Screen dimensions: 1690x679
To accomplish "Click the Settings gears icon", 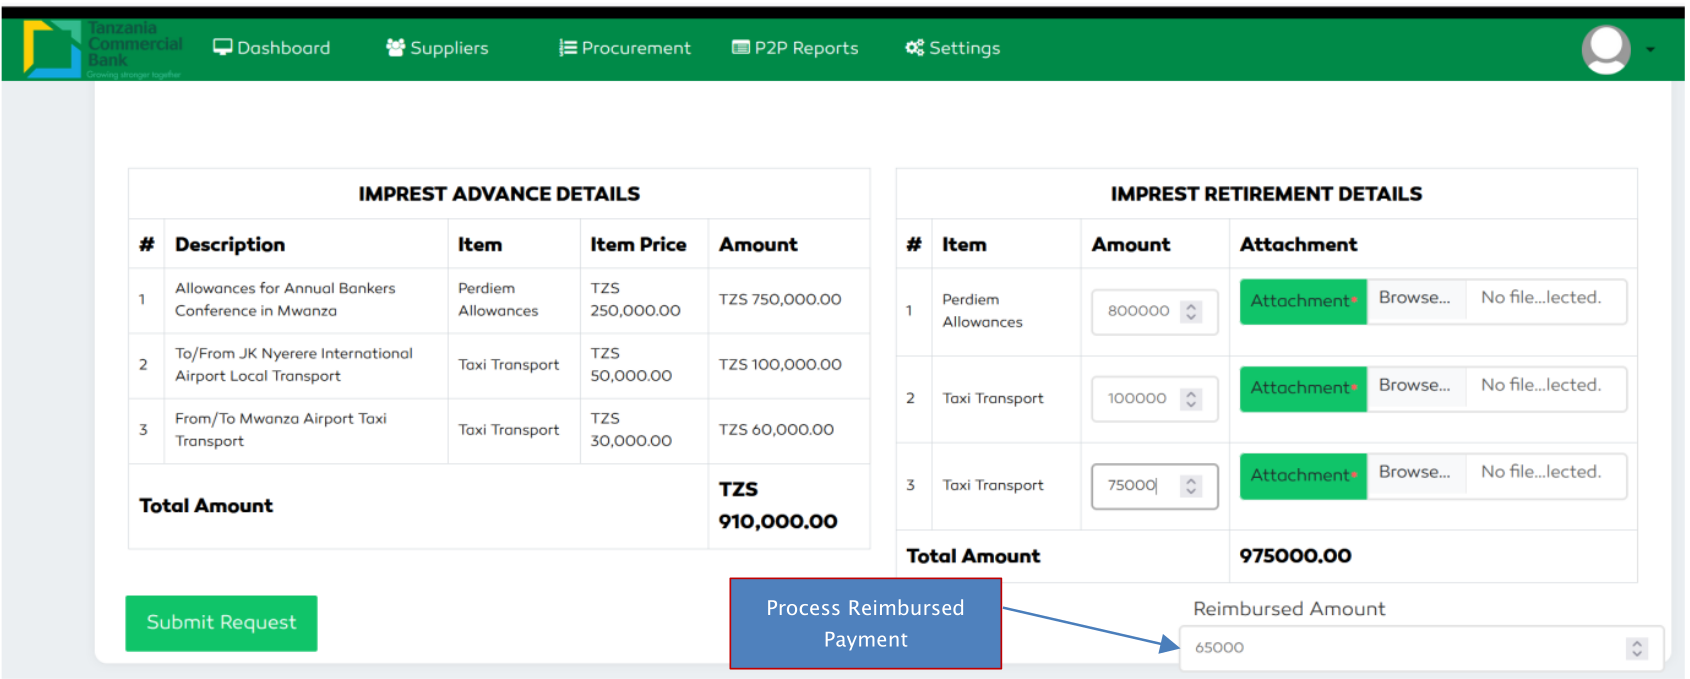I will [x=914, y=47].
